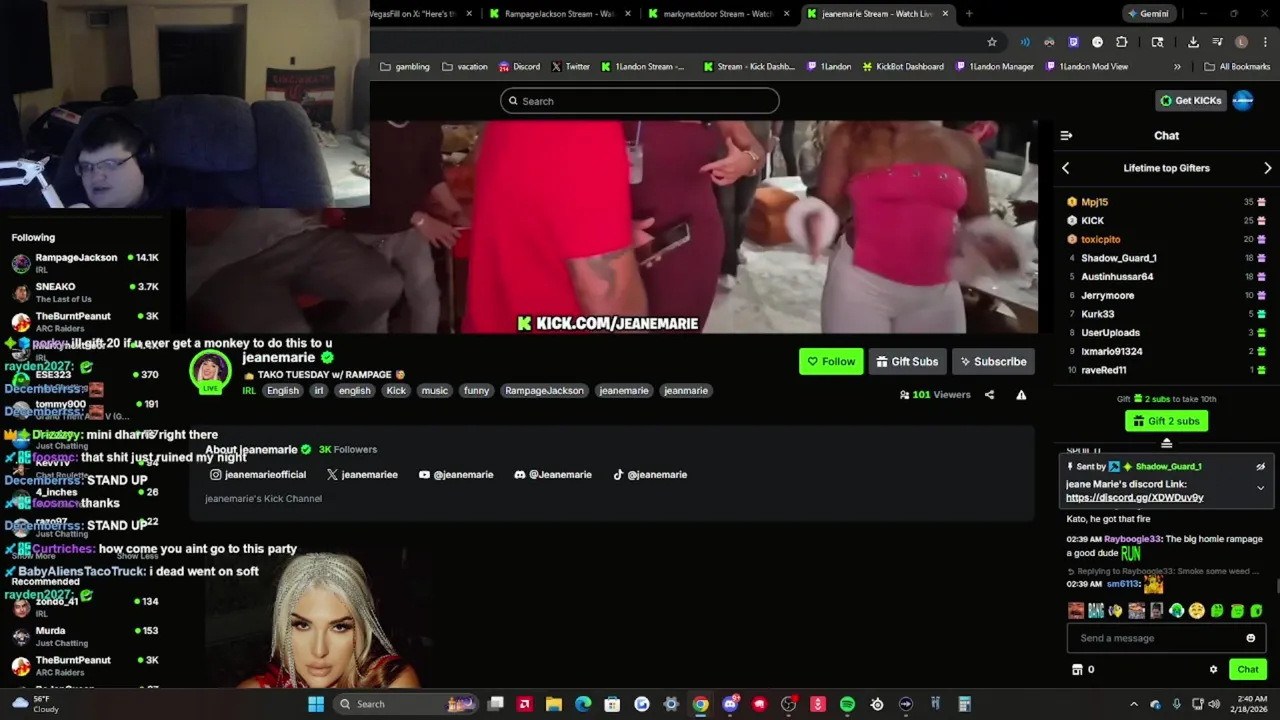Screen dimensions: 1280x720
Task: Open the Chrome Extensions puzzle icon
Action: [1121, 42]
